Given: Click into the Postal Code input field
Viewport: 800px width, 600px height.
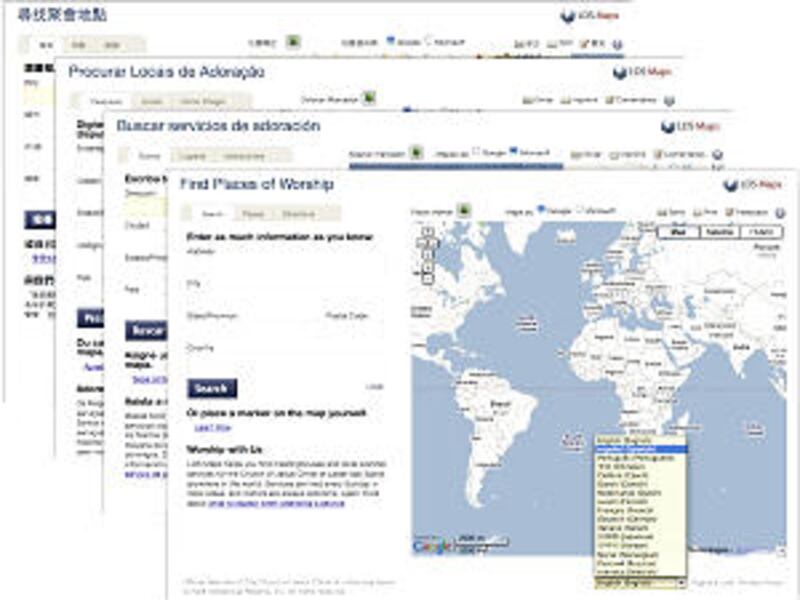Looking at the screenshot, I should pyautogui.click(x=354, y=329).
